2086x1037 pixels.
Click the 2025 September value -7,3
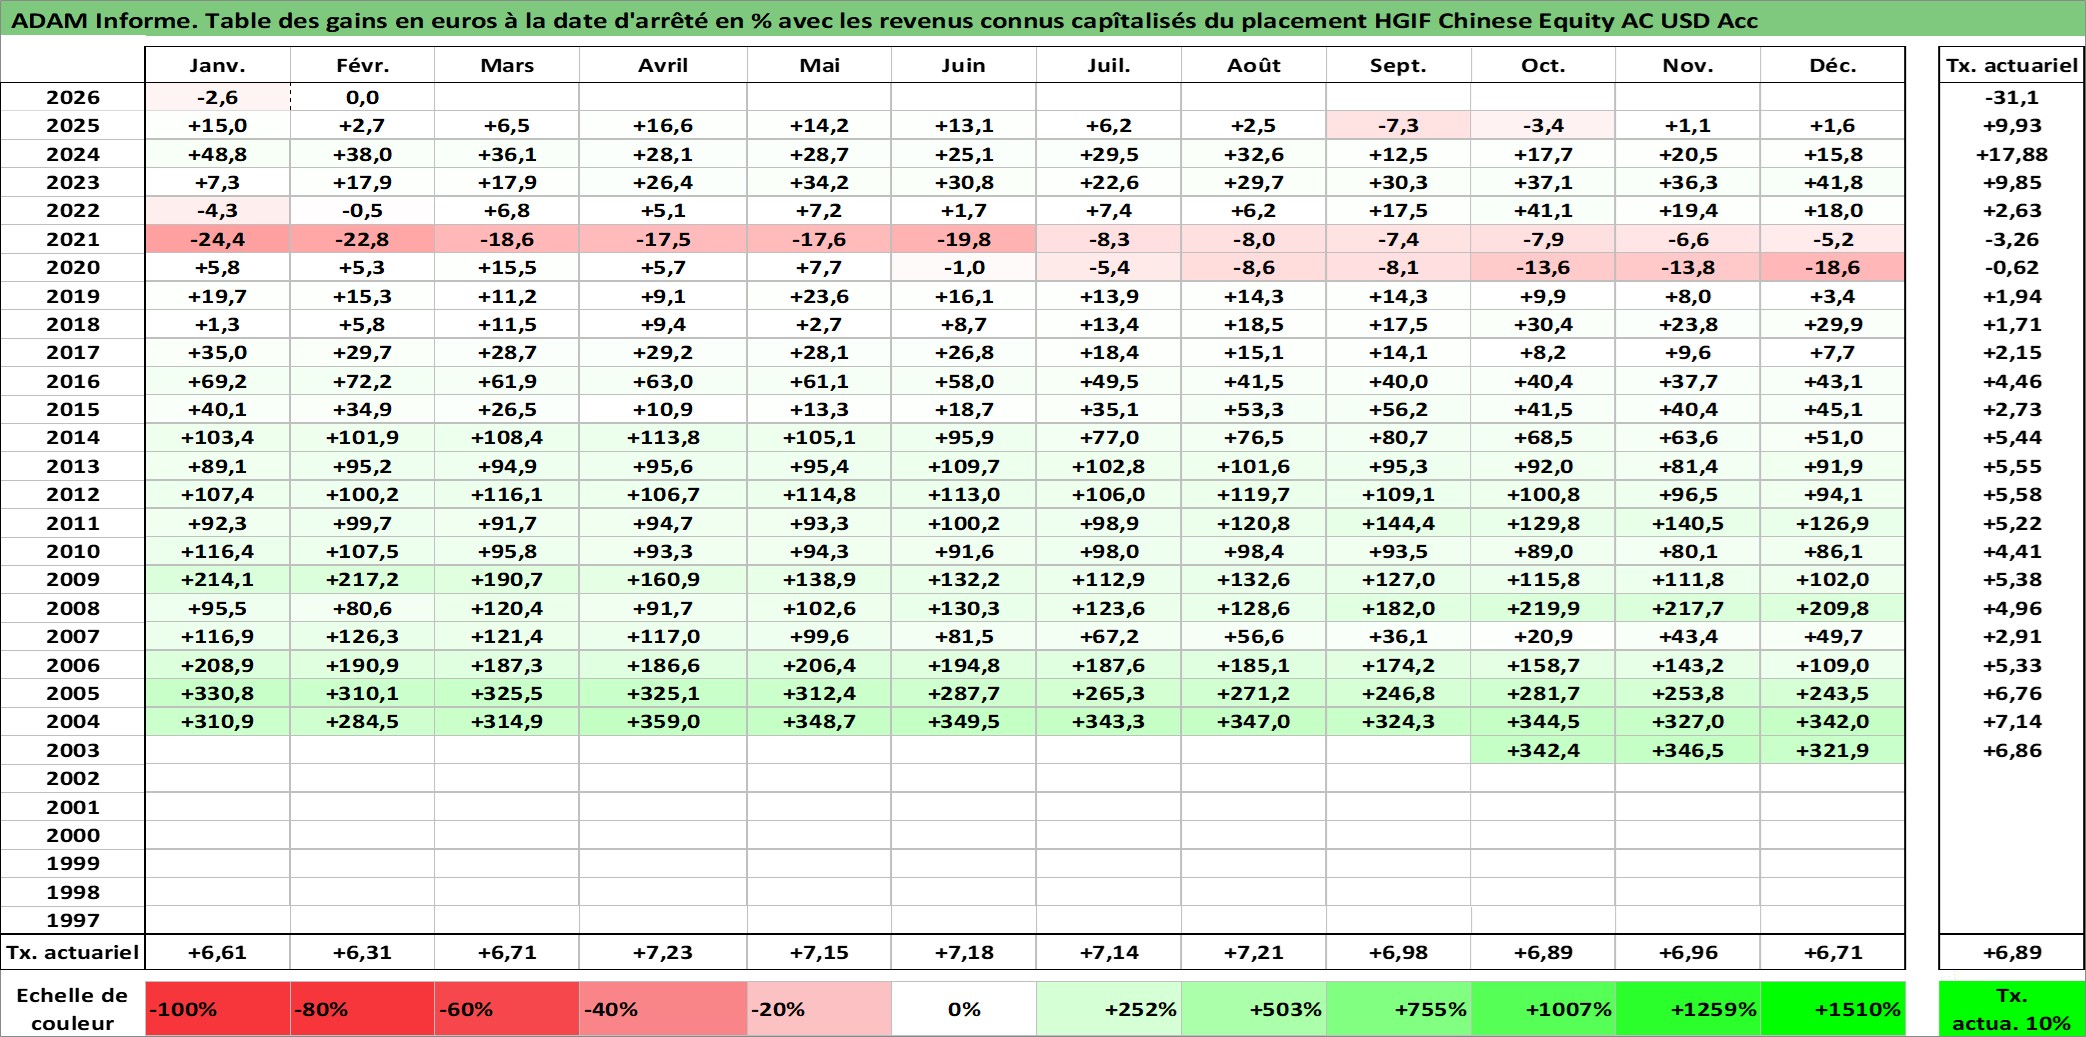pyautogui.click(x=1398, y=125)
